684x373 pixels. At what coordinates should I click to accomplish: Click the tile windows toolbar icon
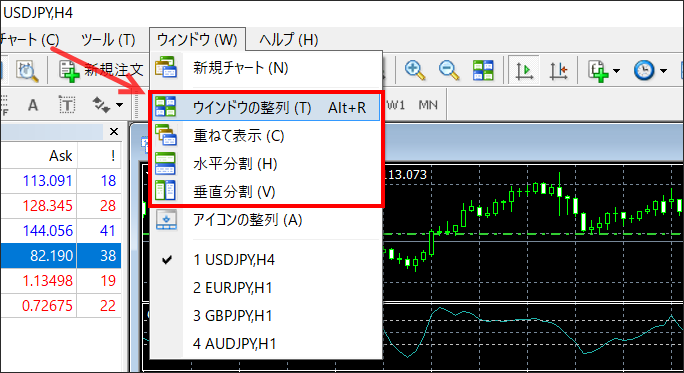tap(483, 70)
